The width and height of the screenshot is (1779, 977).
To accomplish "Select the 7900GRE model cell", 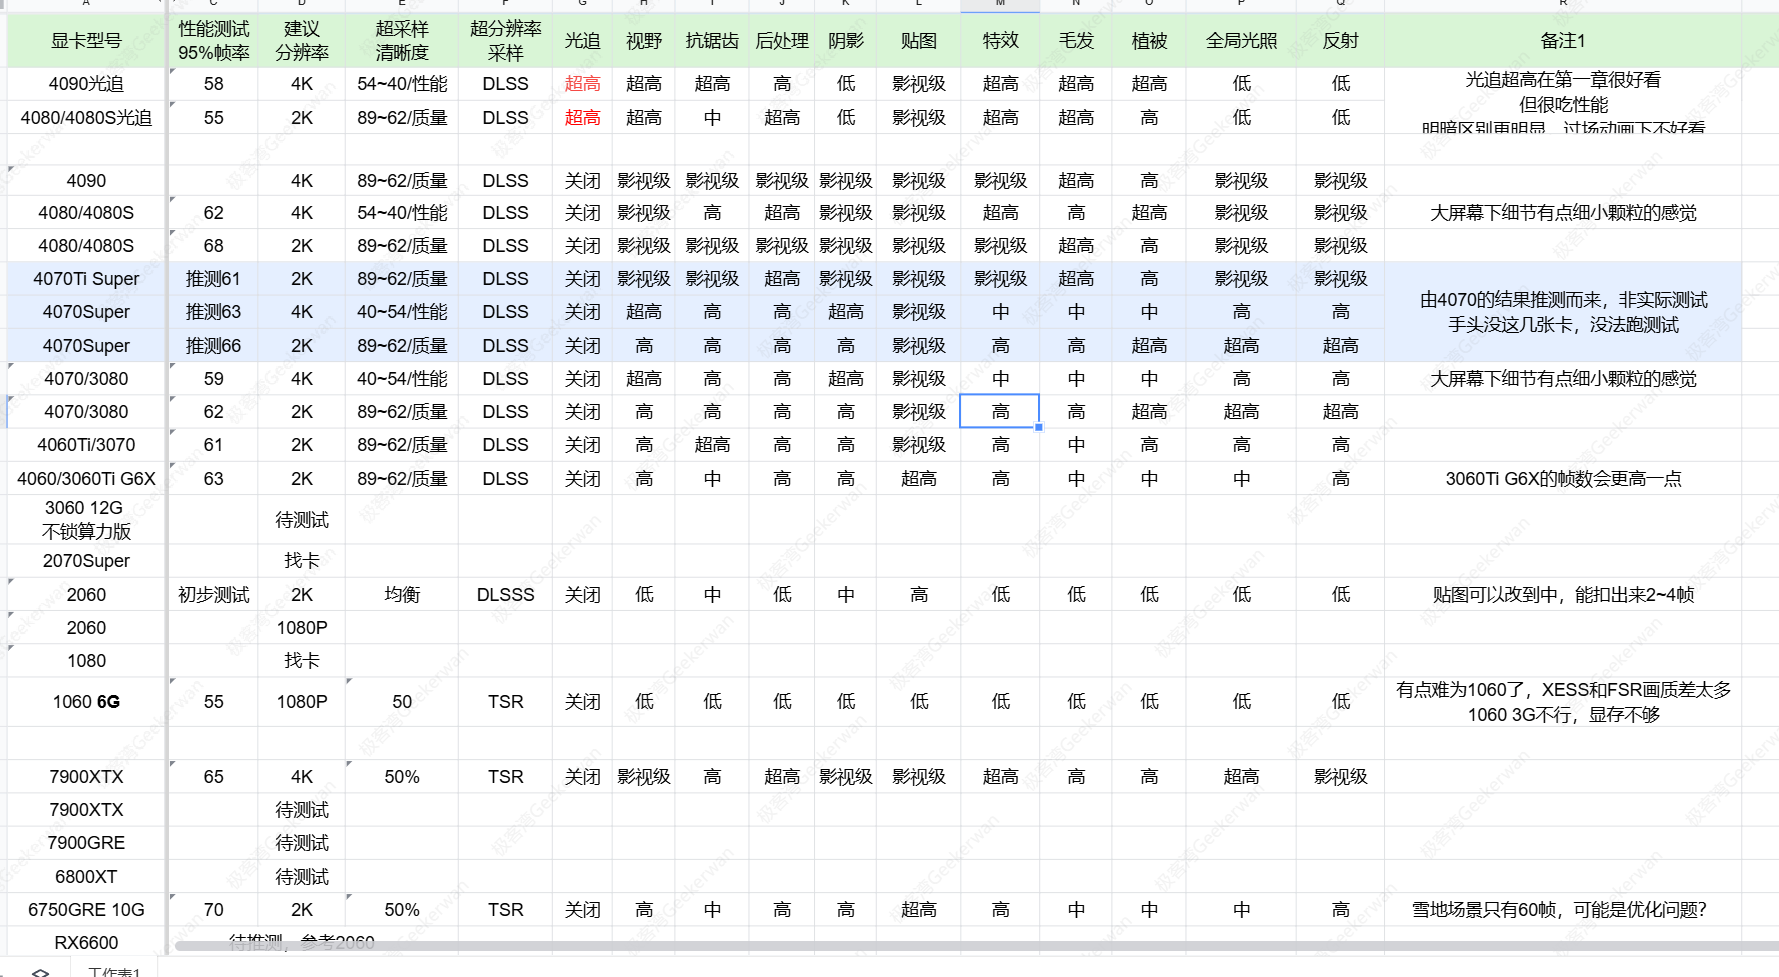I will (86, 843).
